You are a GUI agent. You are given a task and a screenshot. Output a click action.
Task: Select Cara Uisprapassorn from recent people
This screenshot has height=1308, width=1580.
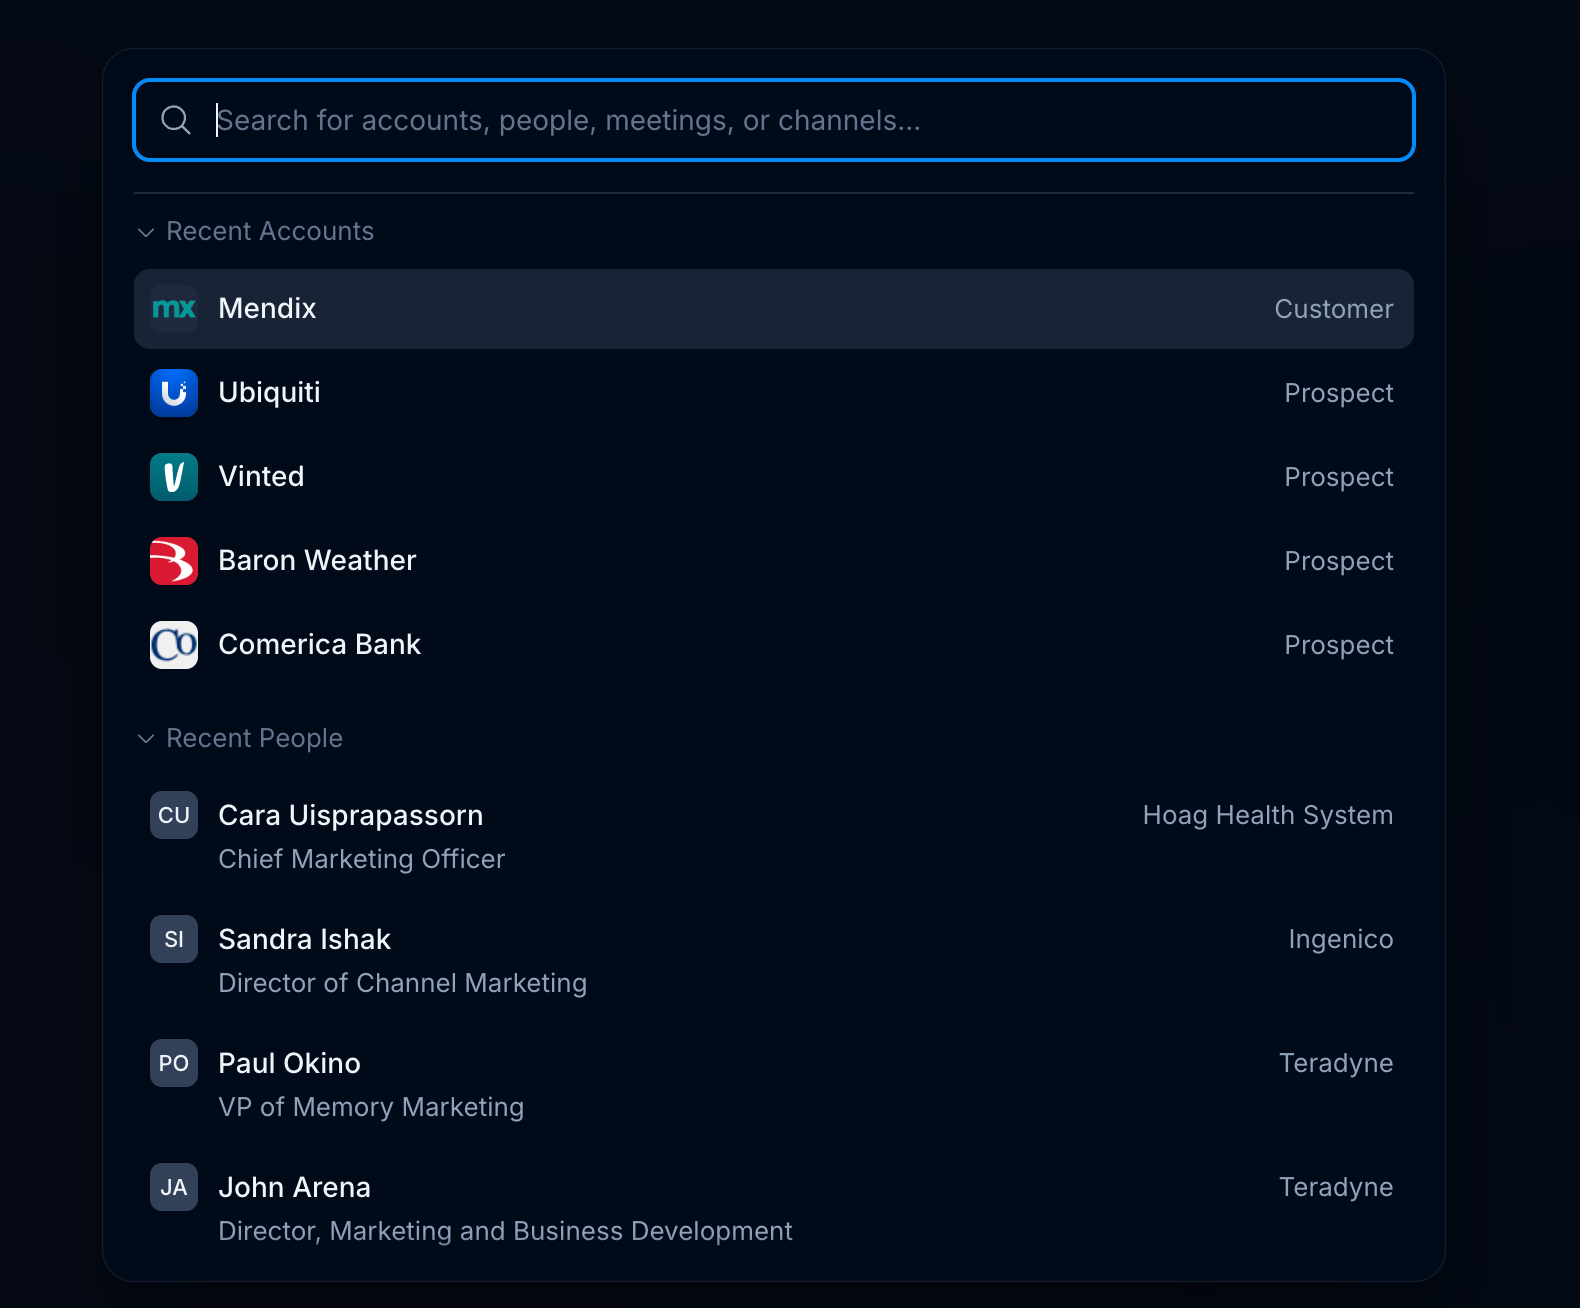click(774, 837)
